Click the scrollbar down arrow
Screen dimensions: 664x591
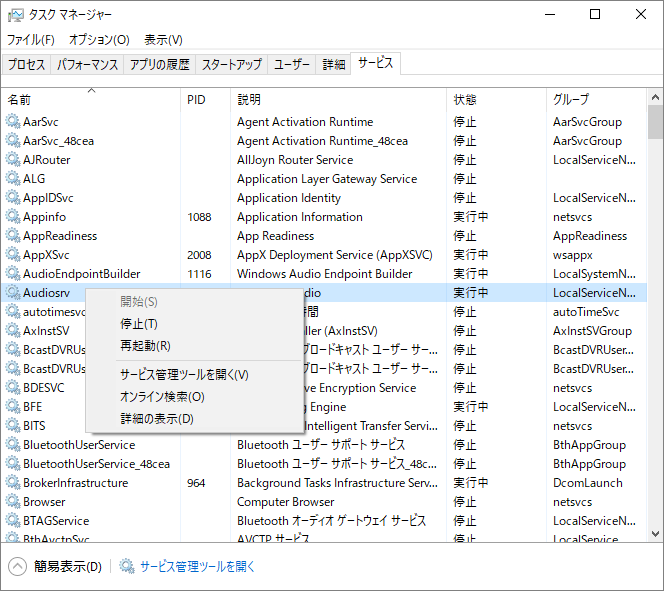(655, 533)
